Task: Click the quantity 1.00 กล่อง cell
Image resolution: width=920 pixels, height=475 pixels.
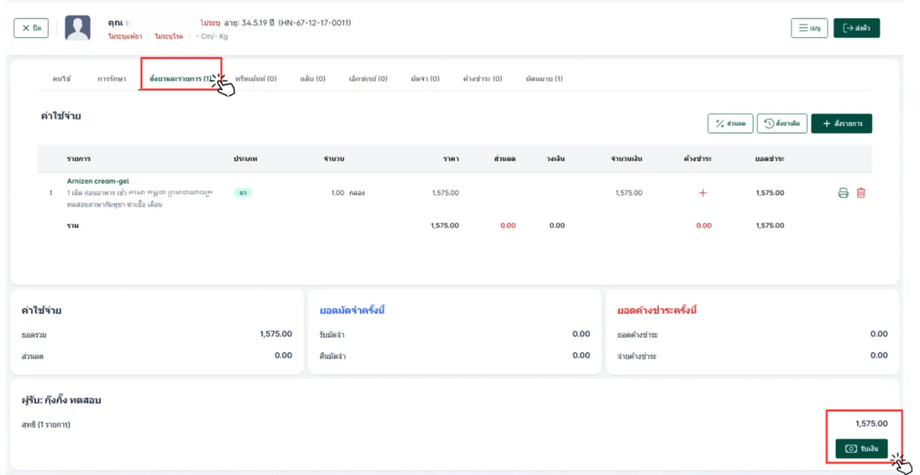Action: 348,193
